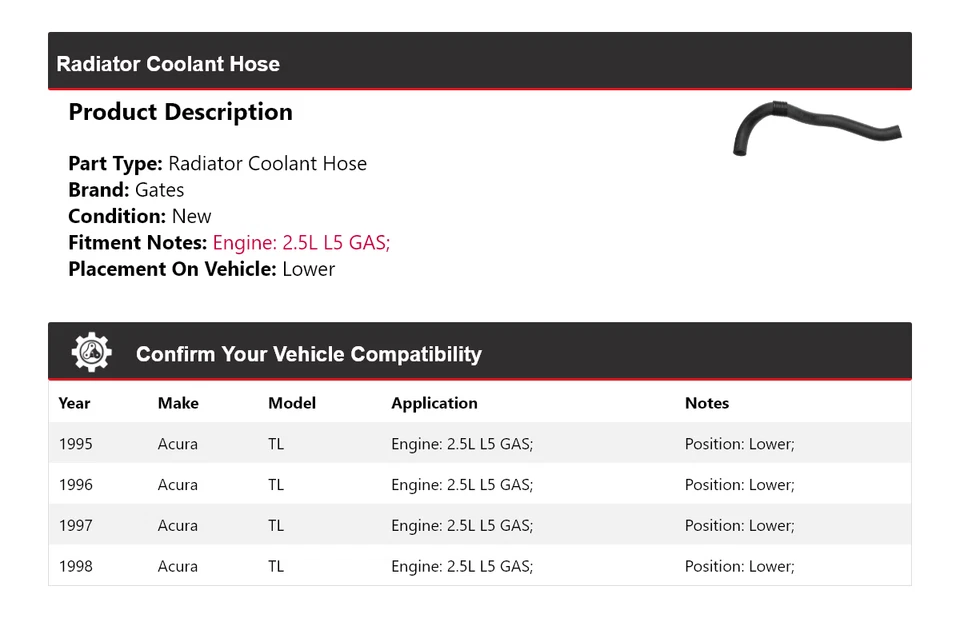This screenshot has width=960, height=618.
Task: Click the Placement On Vehicle label
Action: (x=172, y=269)
